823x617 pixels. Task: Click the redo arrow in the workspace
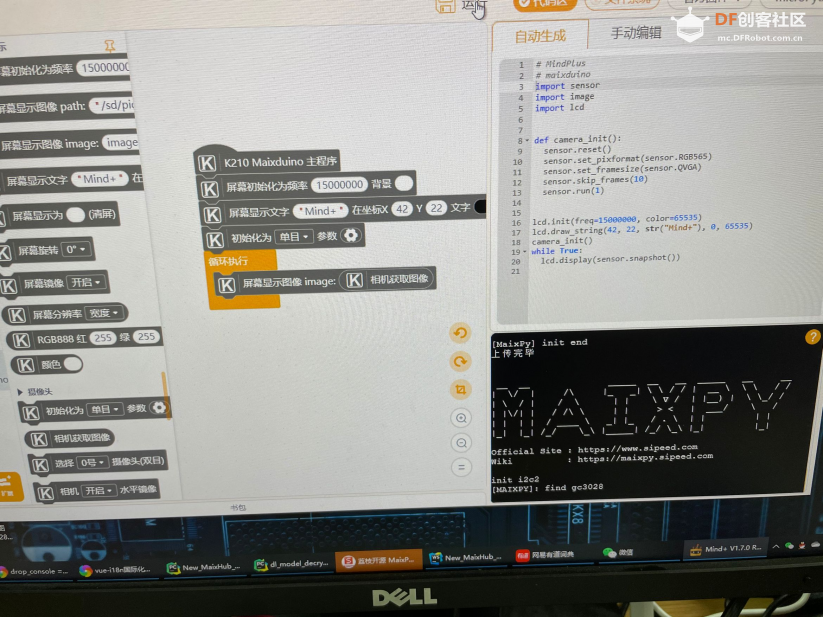pos(460,361)
